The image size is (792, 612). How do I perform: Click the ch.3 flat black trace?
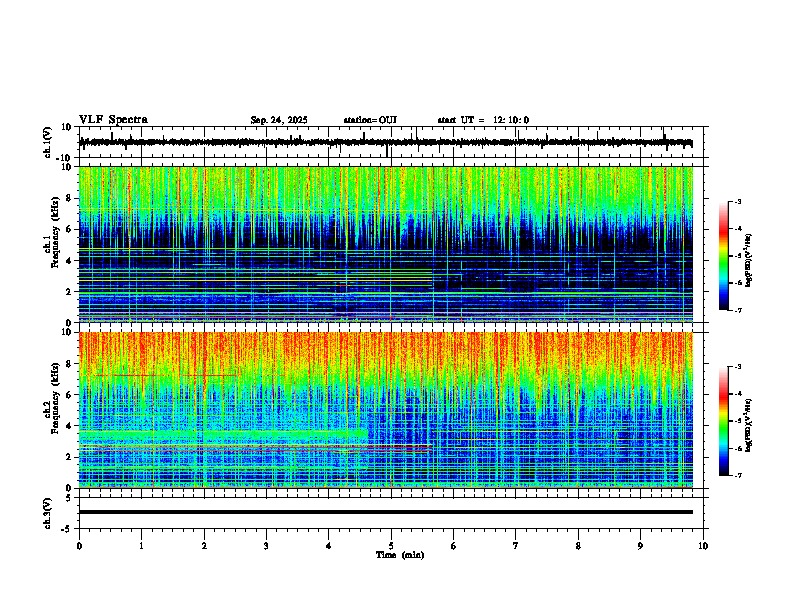coord(386,512)
